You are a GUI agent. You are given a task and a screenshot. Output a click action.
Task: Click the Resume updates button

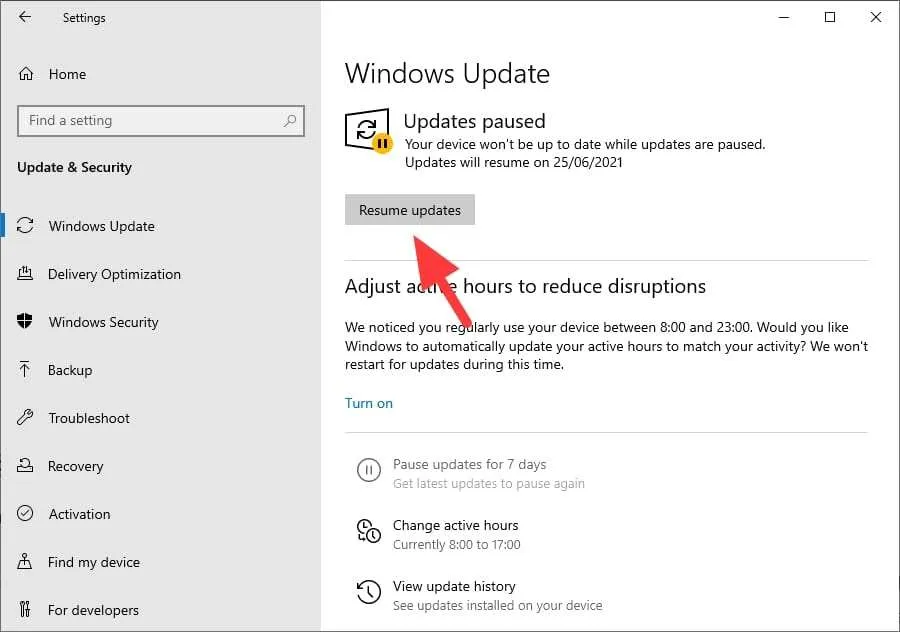pos(410,210)
